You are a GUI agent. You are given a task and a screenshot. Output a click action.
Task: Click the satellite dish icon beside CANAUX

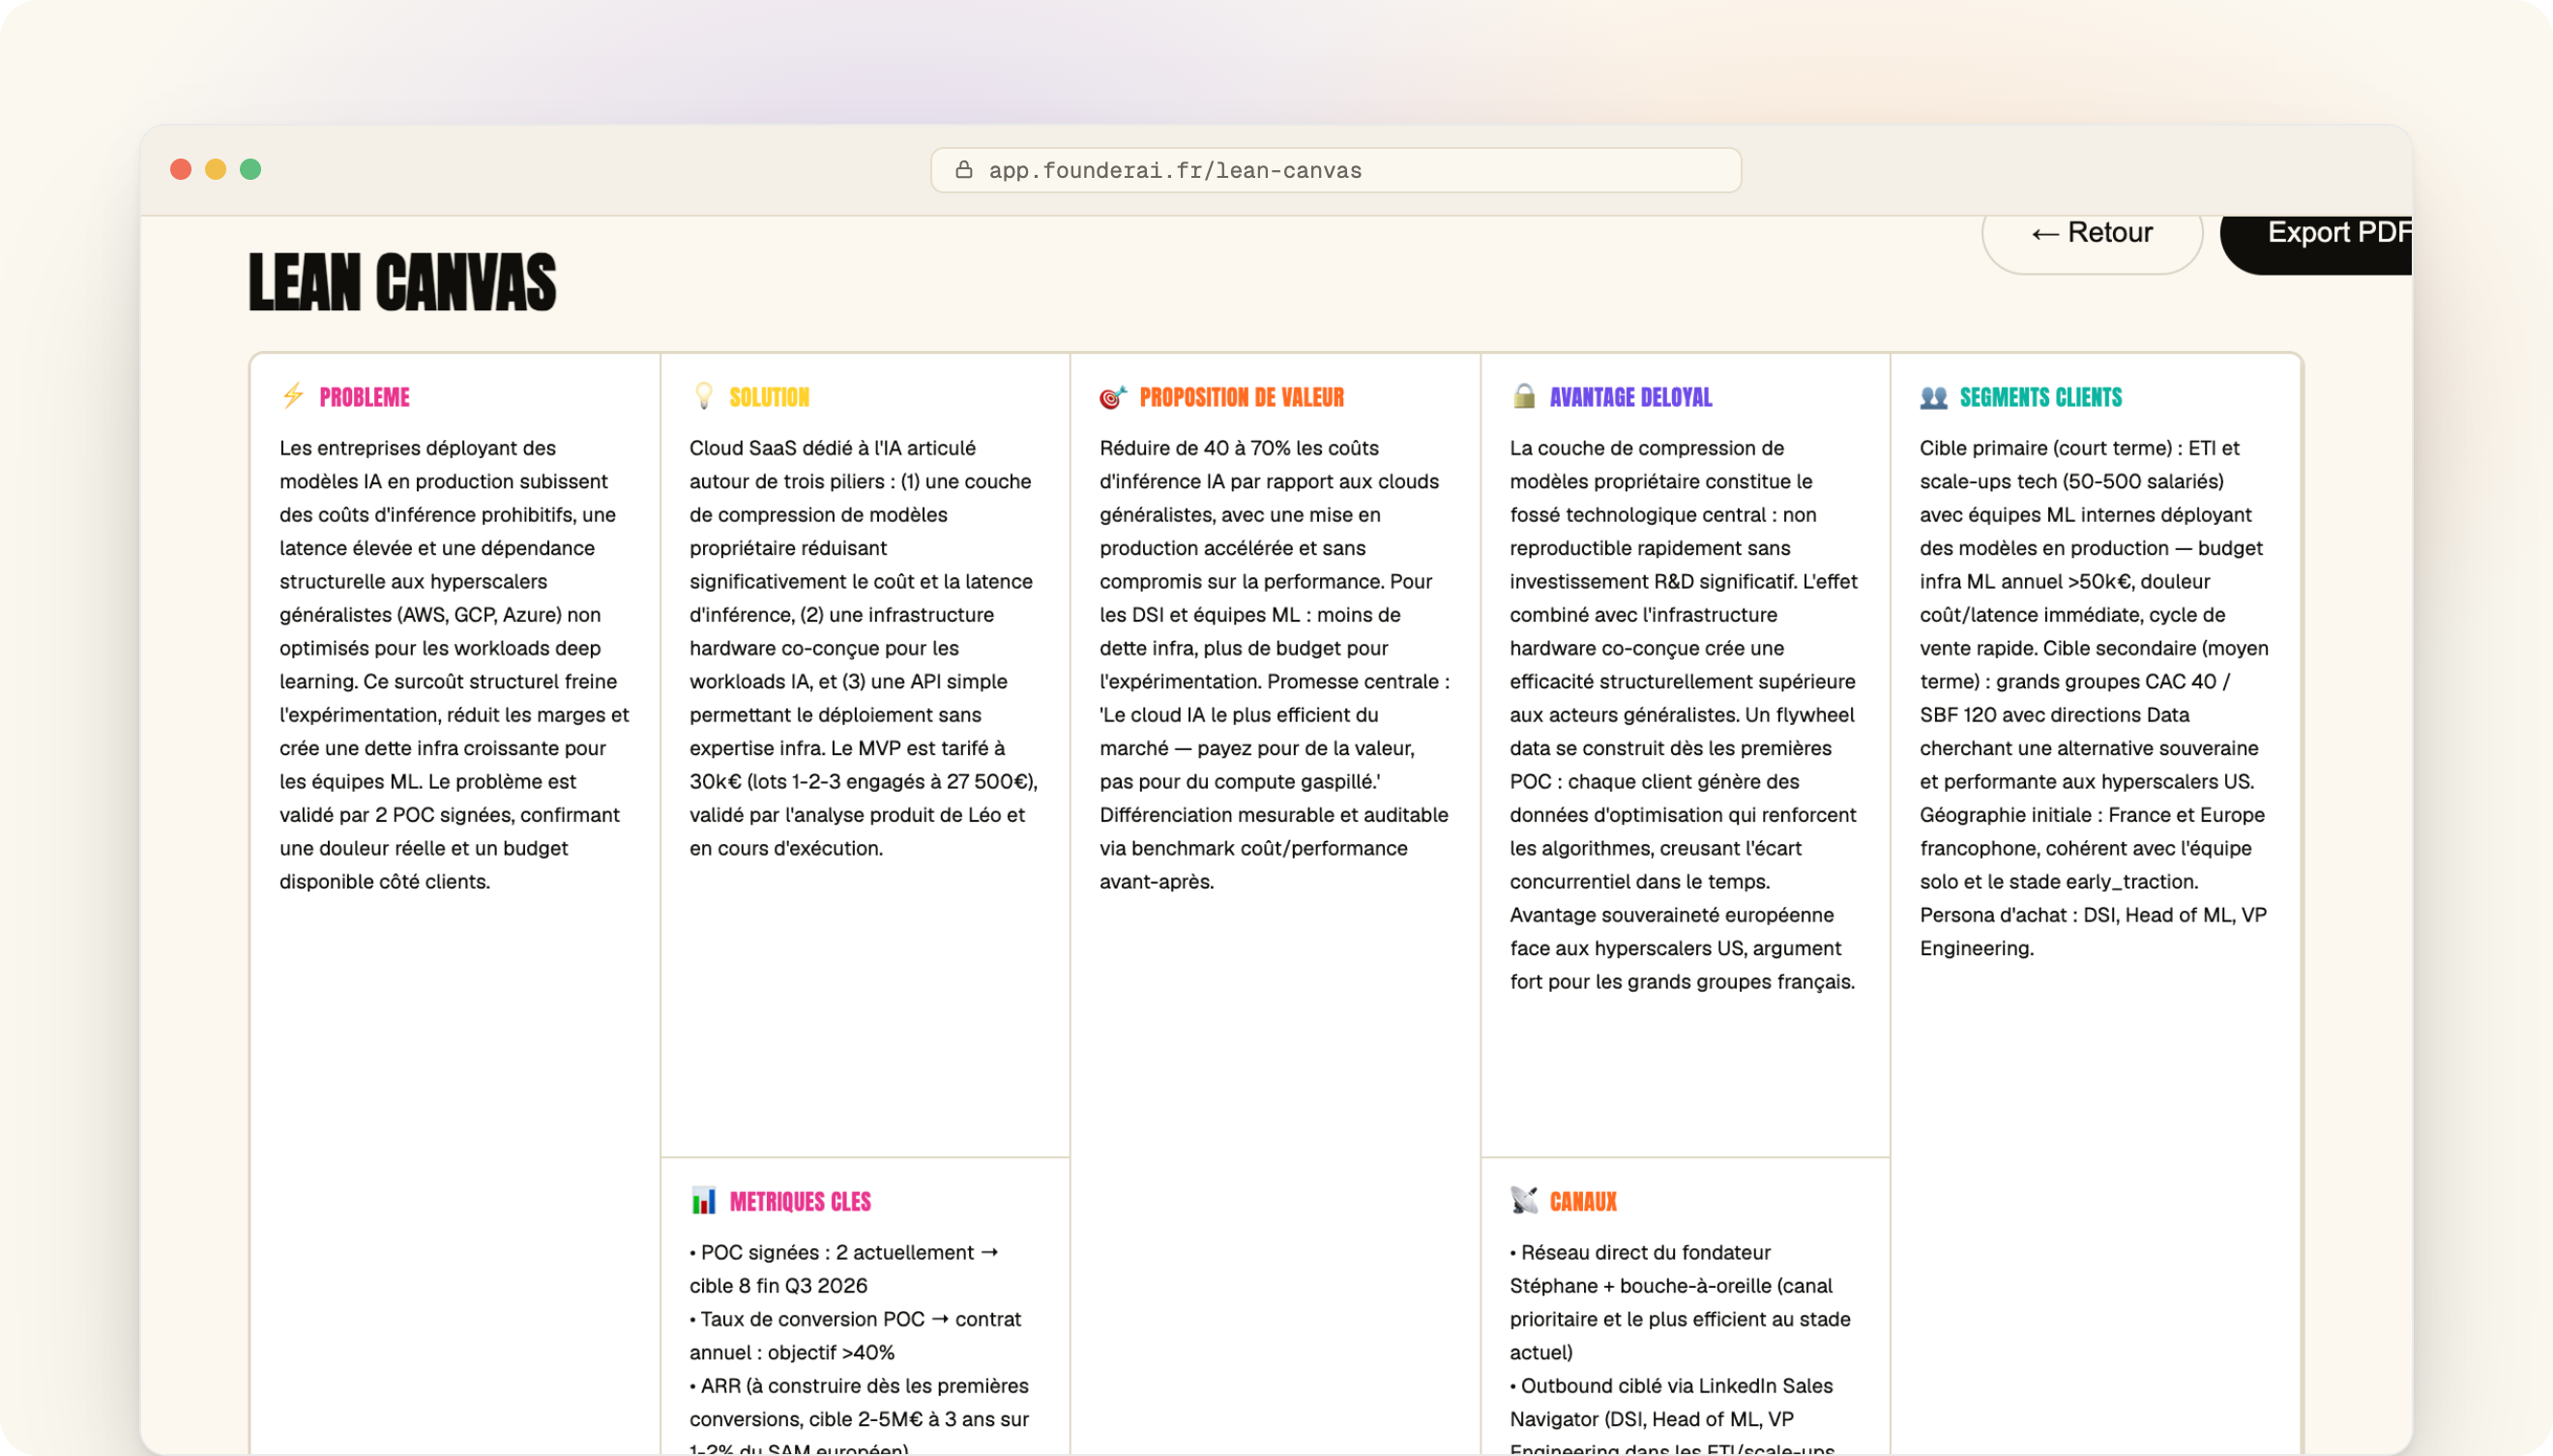(1523, 1200)
